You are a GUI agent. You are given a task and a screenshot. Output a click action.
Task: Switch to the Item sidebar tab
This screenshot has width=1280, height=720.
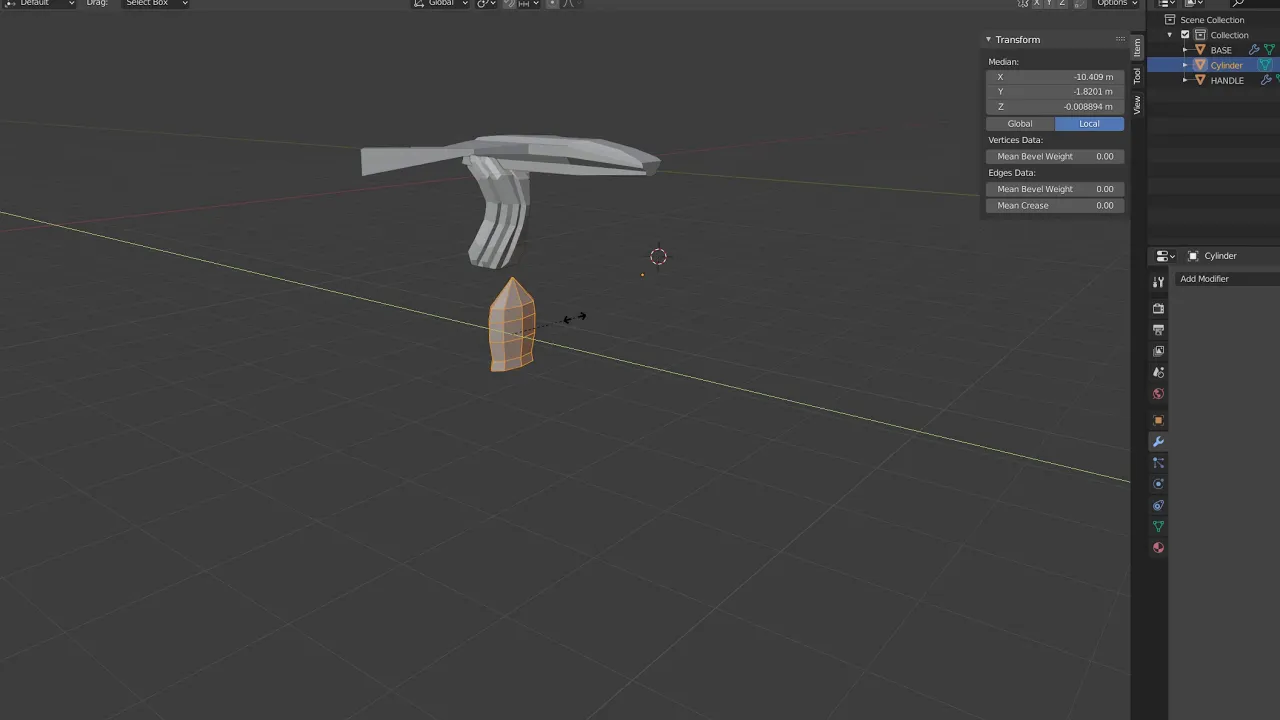tap(1137, 48)
